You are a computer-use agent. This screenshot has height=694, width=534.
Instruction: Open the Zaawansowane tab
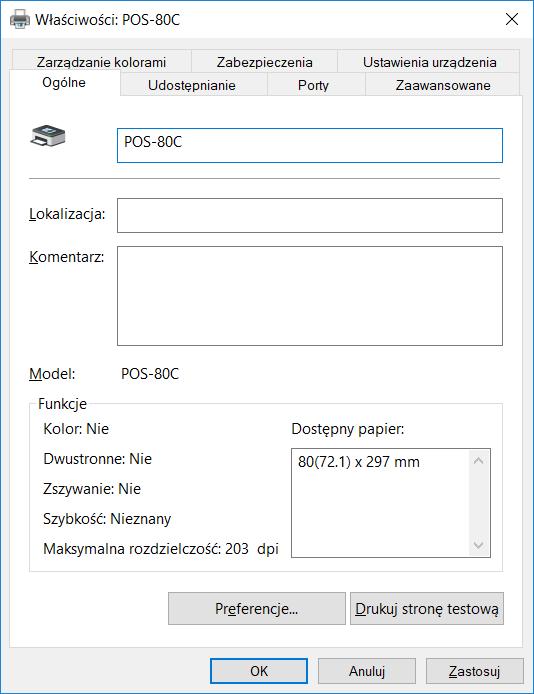tap(442, 85)
